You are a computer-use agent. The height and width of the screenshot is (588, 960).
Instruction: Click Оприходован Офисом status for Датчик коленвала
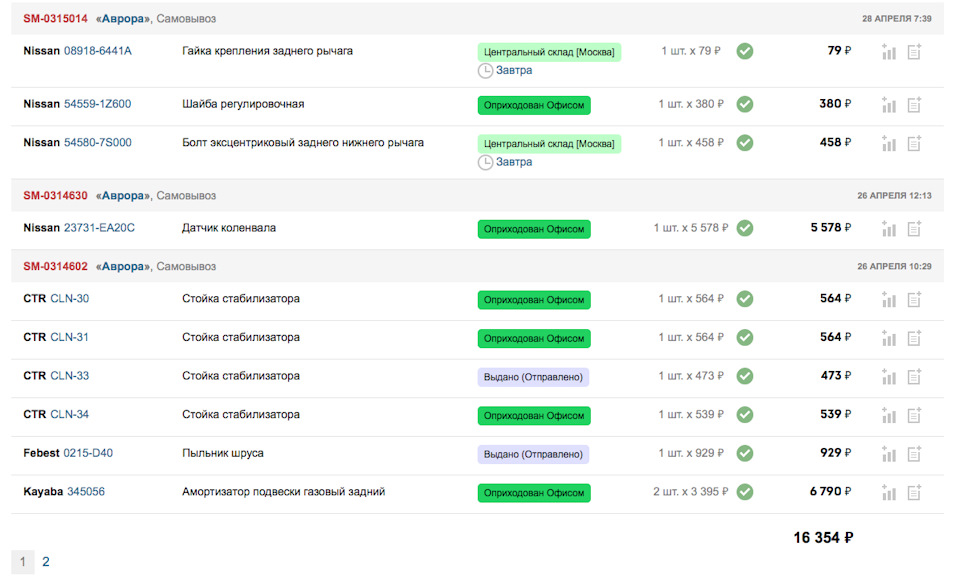point(534,229)
